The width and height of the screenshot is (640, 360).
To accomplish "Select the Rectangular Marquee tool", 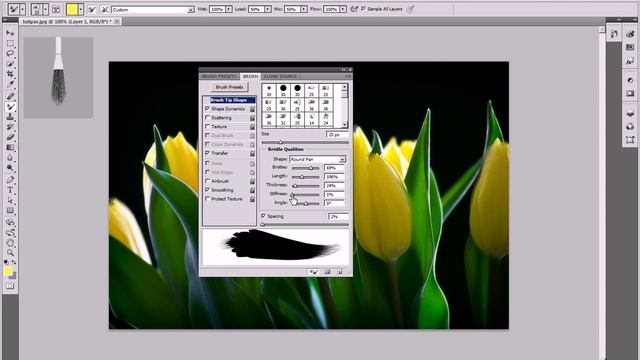I will (10, 43).
